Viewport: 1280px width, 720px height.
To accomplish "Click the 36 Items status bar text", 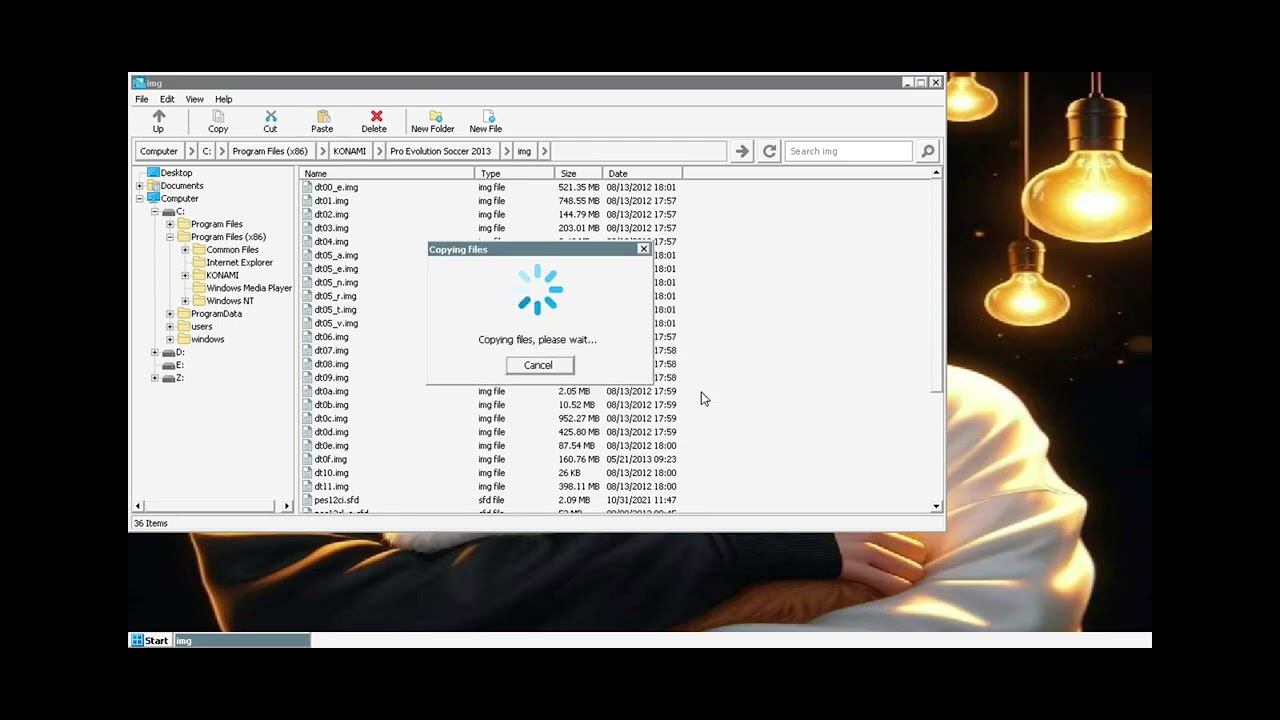I will coord(151,523).
